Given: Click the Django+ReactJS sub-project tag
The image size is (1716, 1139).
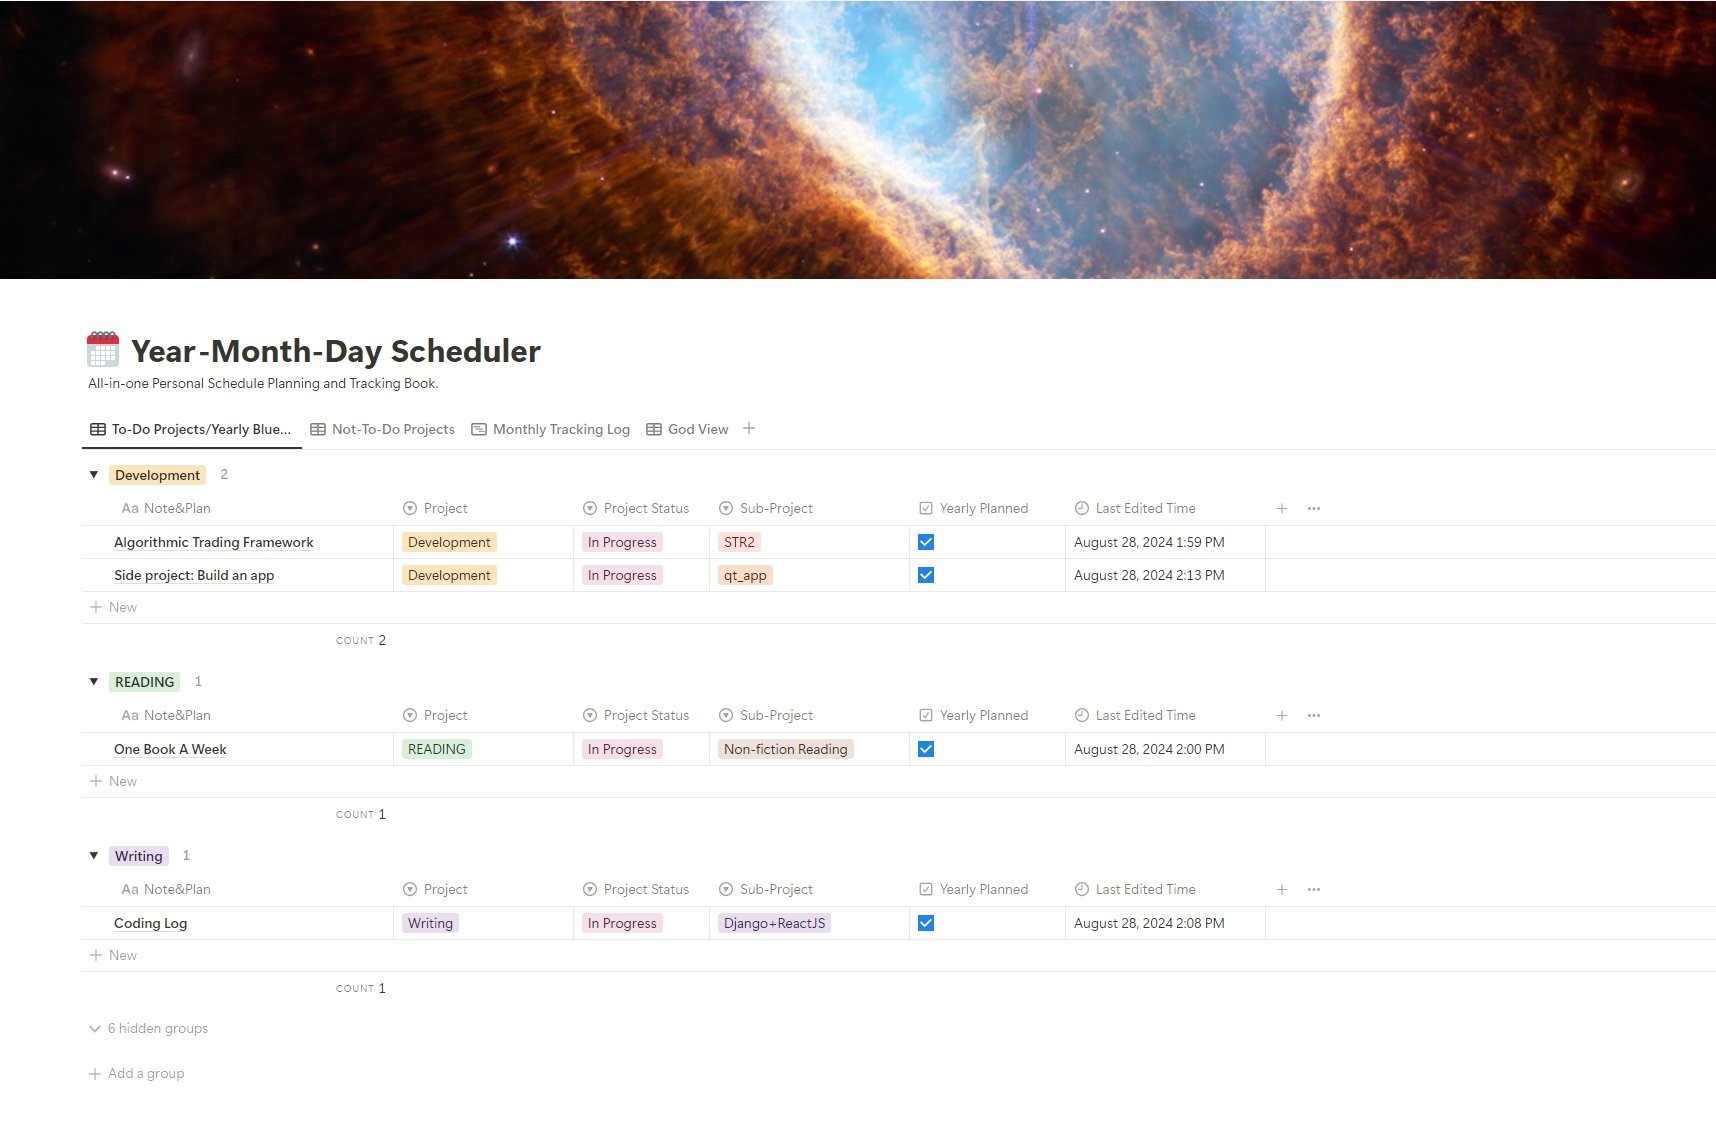Looking at the screenshot, I should (x=774, y=923).
